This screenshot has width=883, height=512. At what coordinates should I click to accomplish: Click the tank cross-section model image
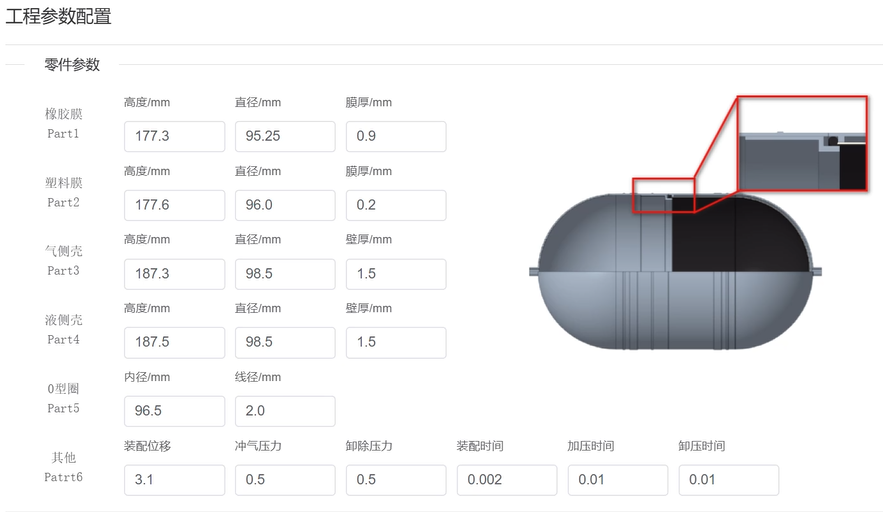[675, 271]
